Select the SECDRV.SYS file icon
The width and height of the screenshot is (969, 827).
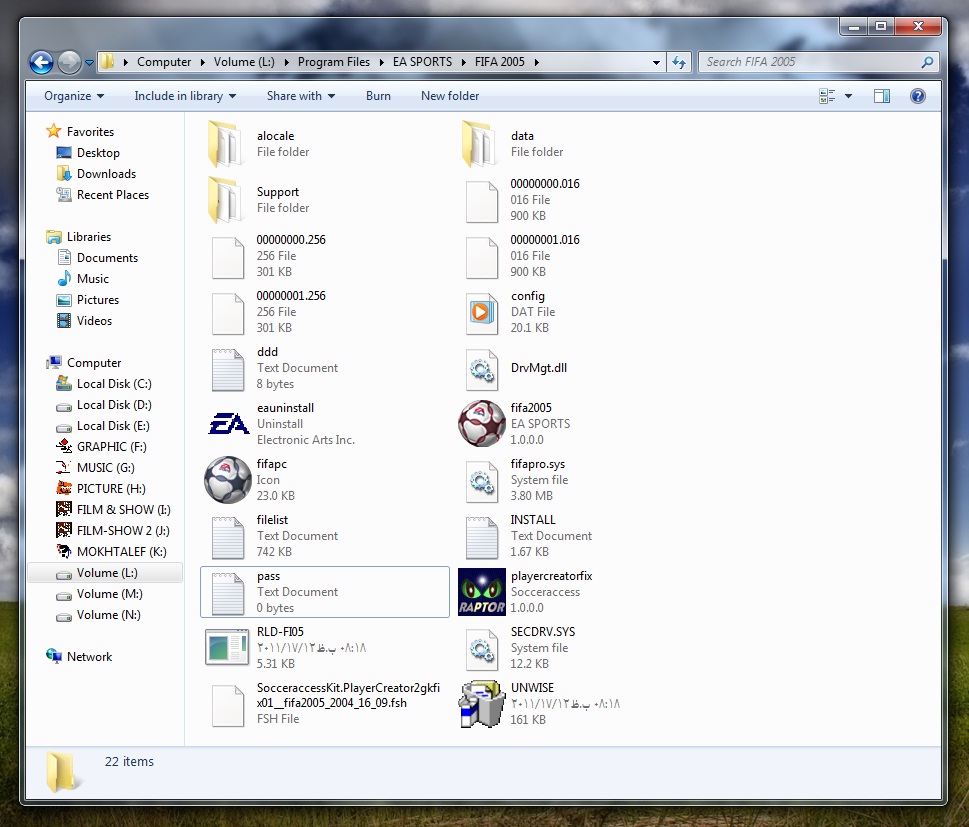click(481, 648)
